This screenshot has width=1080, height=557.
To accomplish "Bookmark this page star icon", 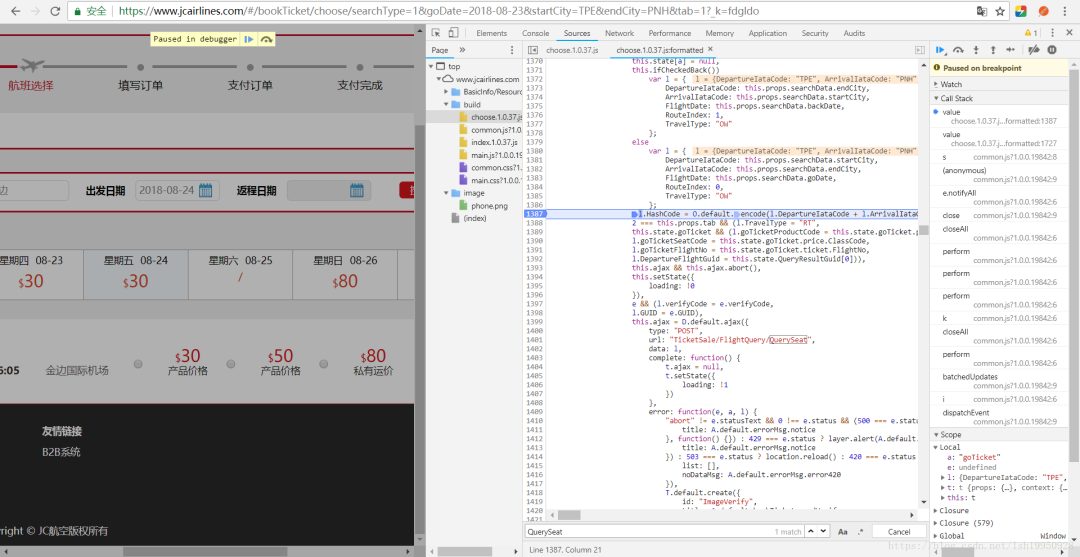I will [1000, 11].
